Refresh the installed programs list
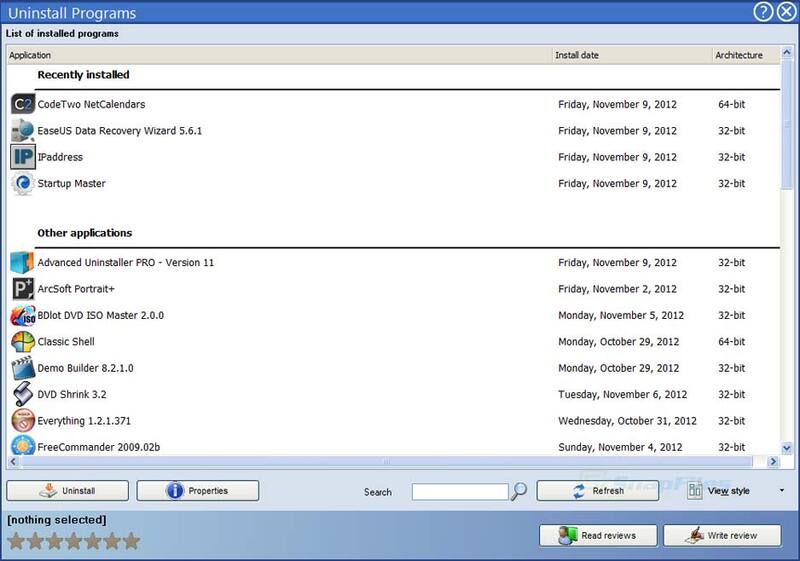Image resolution: width=800 pixels, height=561 pixels. pyautogui.click(x=597, y=491)
